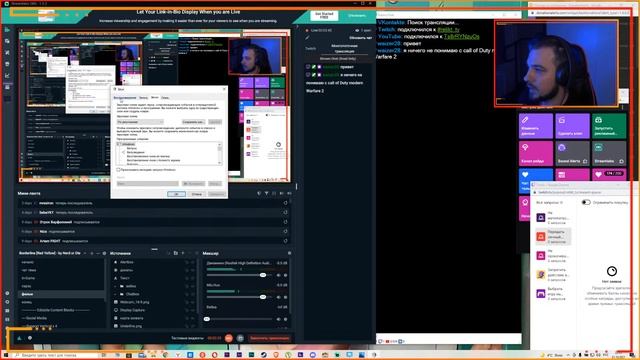The image size is (640, 360).
Task: Switch to the Многопотоковая трансляция tab
Action: [x=344, y=49]
